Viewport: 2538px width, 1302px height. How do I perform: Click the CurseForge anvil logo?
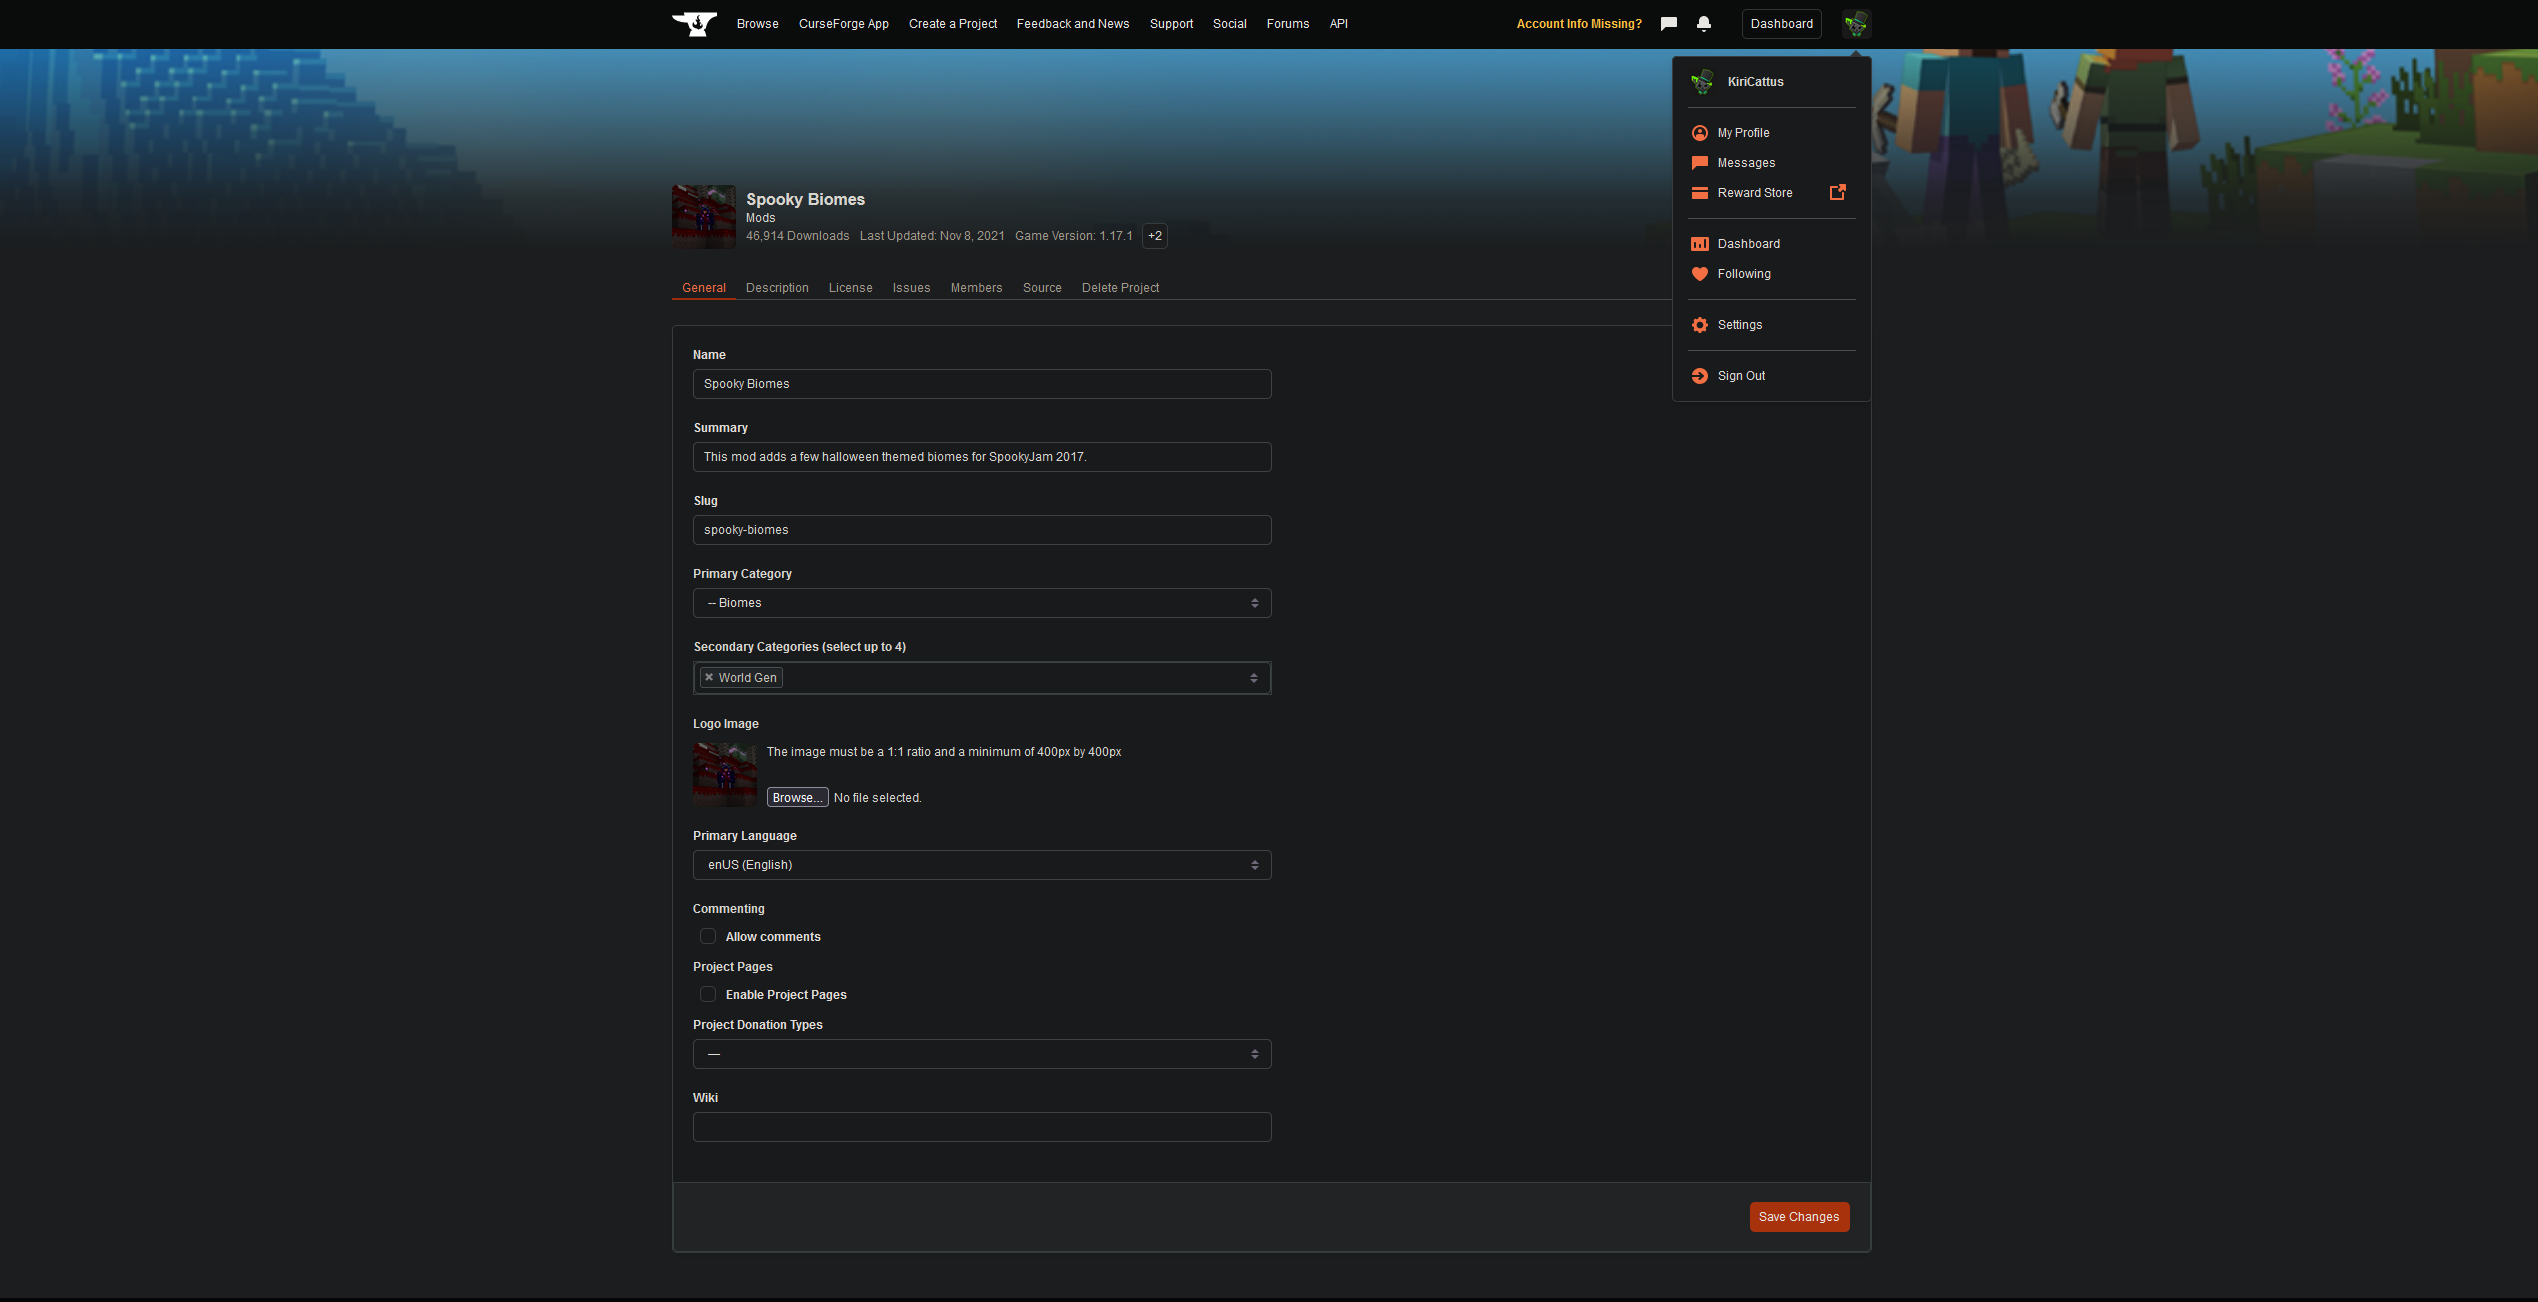[x=694, y=24]
